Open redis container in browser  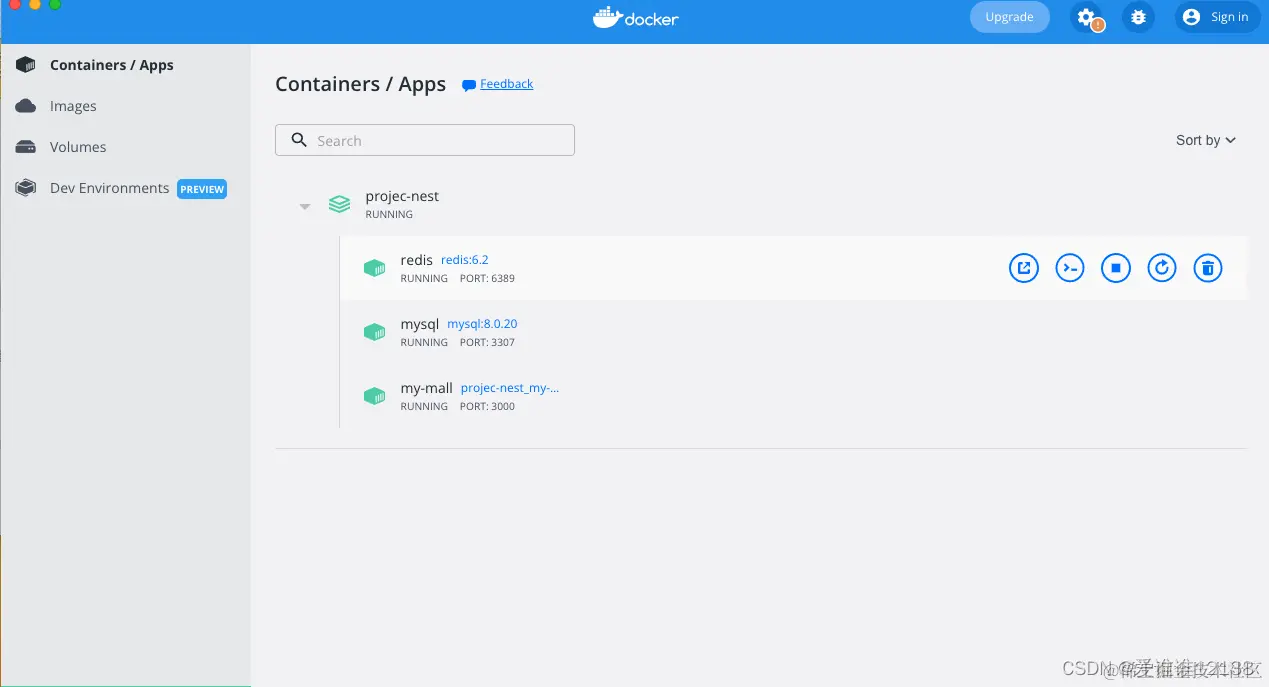click(1024, 268)
